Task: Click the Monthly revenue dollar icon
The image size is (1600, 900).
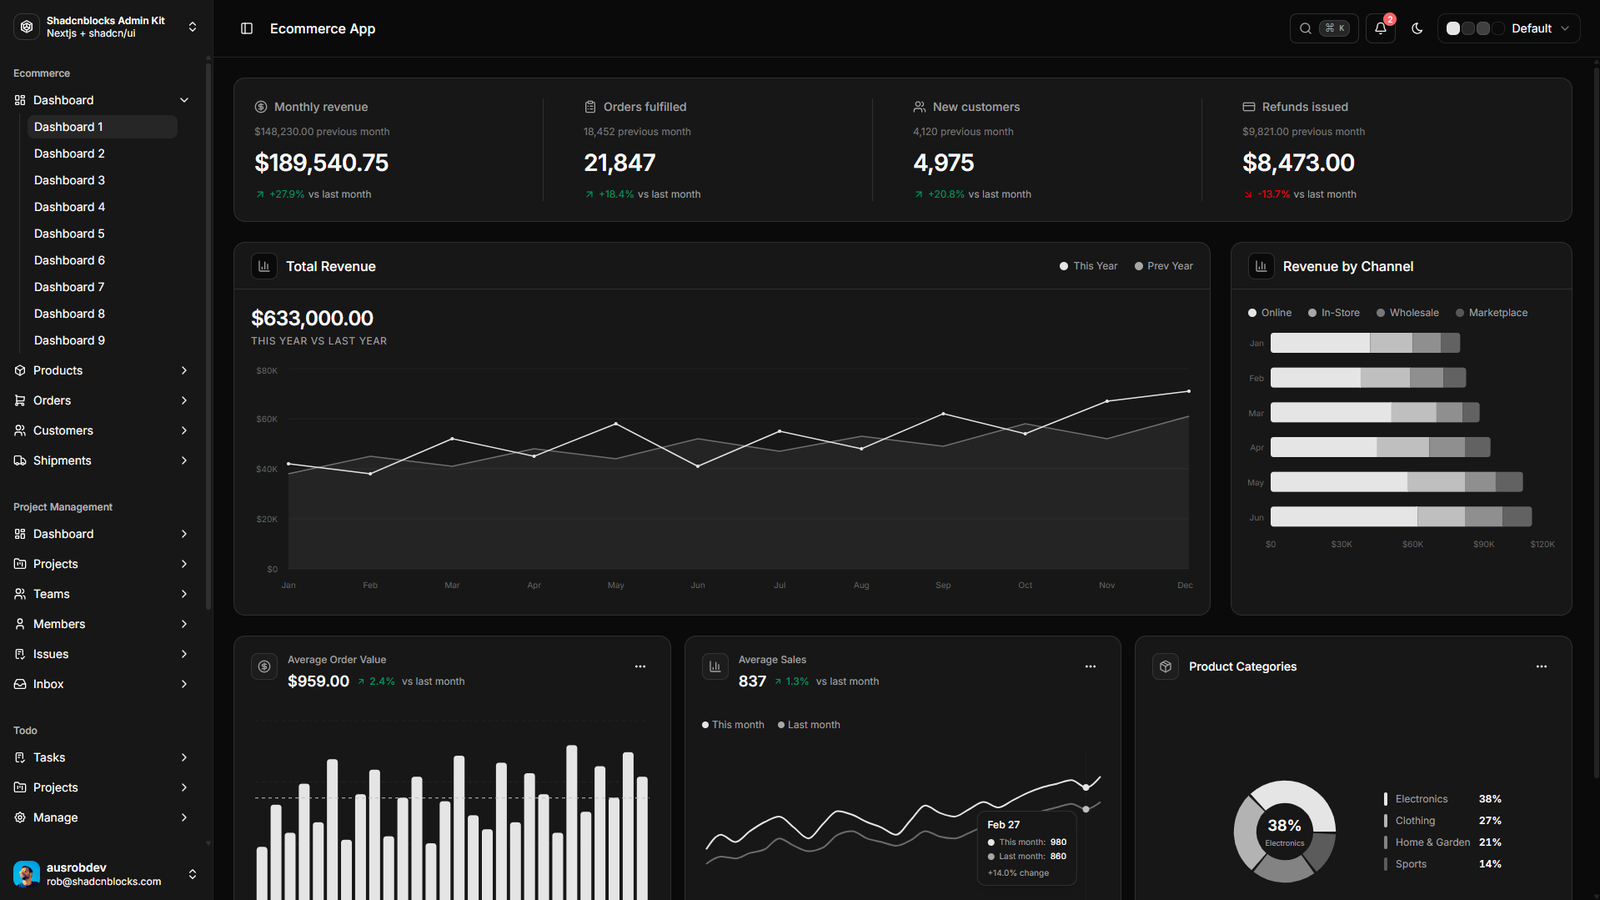Action: click(261, 107)
